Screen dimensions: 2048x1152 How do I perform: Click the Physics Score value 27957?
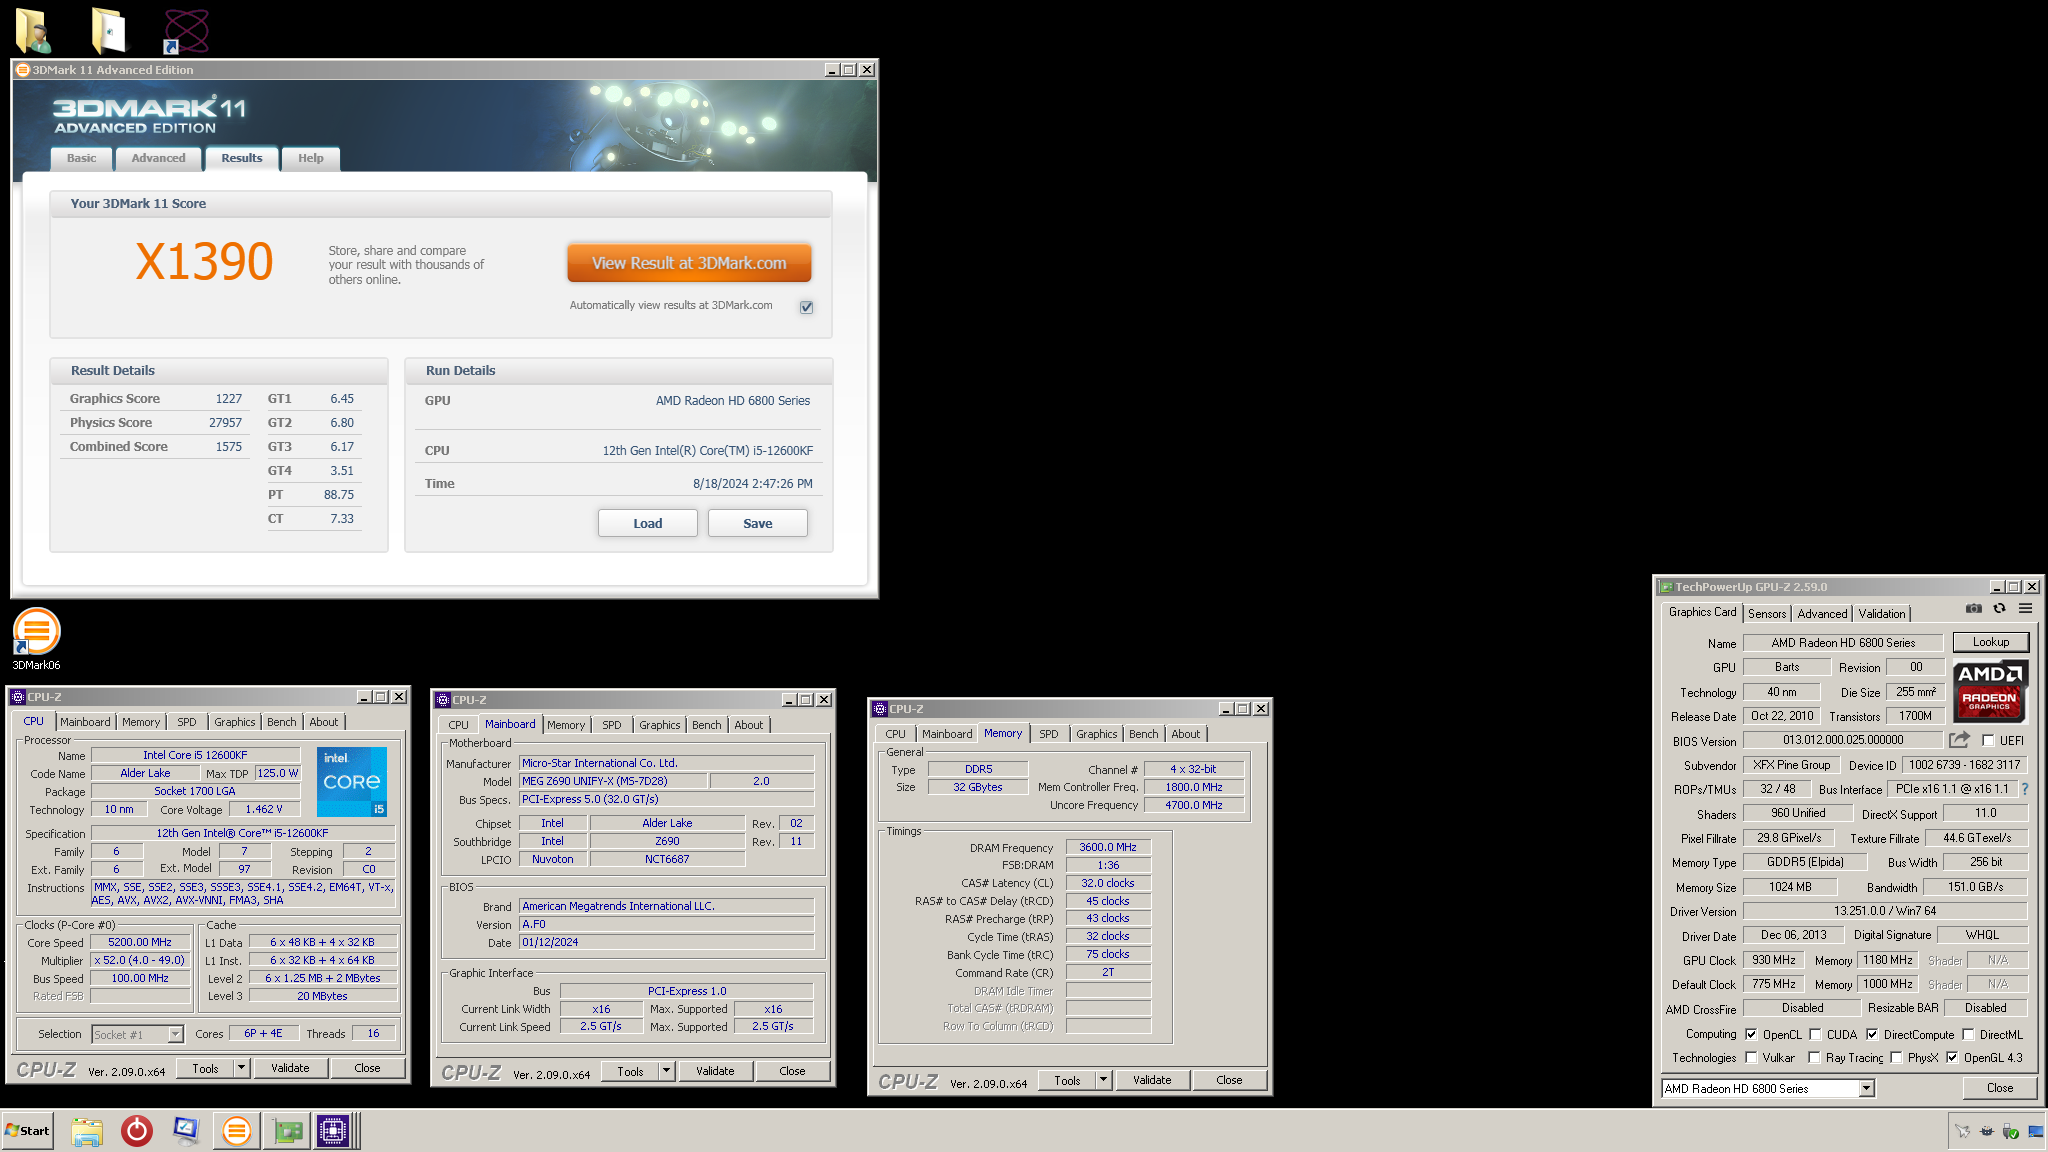[x=226, y=423]
